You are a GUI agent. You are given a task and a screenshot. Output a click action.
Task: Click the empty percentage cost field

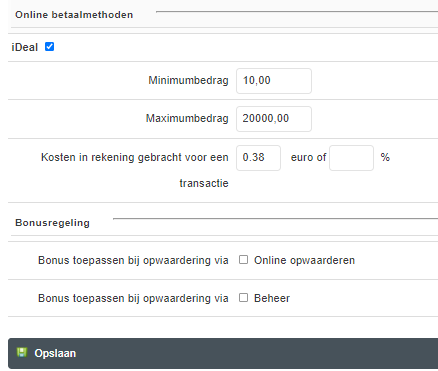[x=351, y=158]
